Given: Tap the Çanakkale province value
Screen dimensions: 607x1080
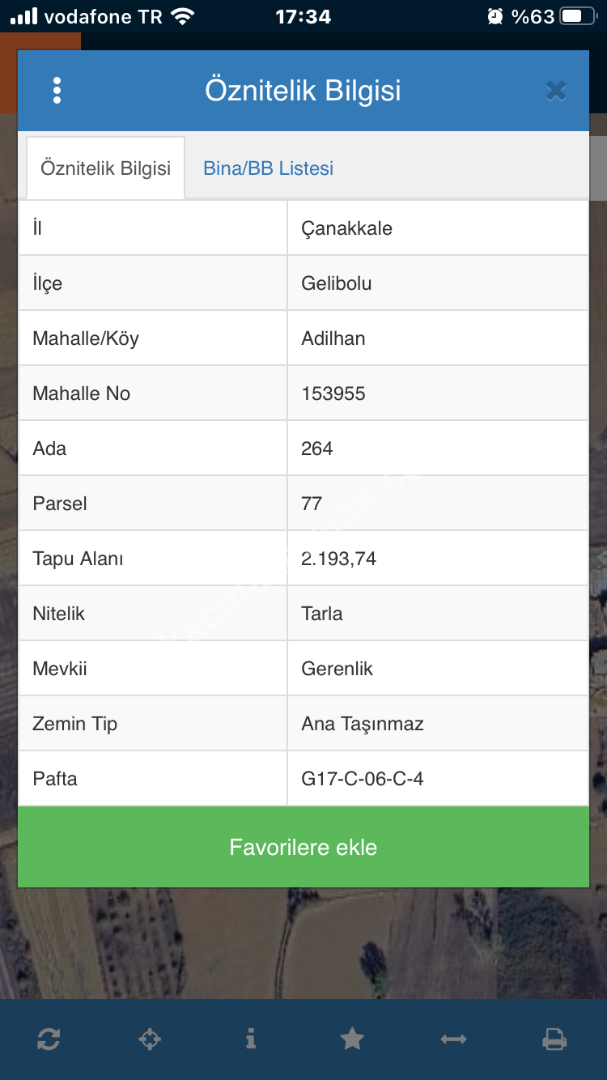Looking at the screenshot, I should click(347, 228).
